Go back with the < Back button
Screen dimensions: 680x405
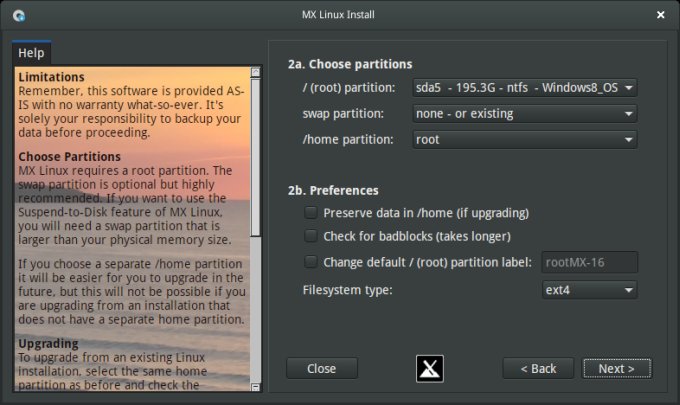pyautogui.click(x=538, y=369)
